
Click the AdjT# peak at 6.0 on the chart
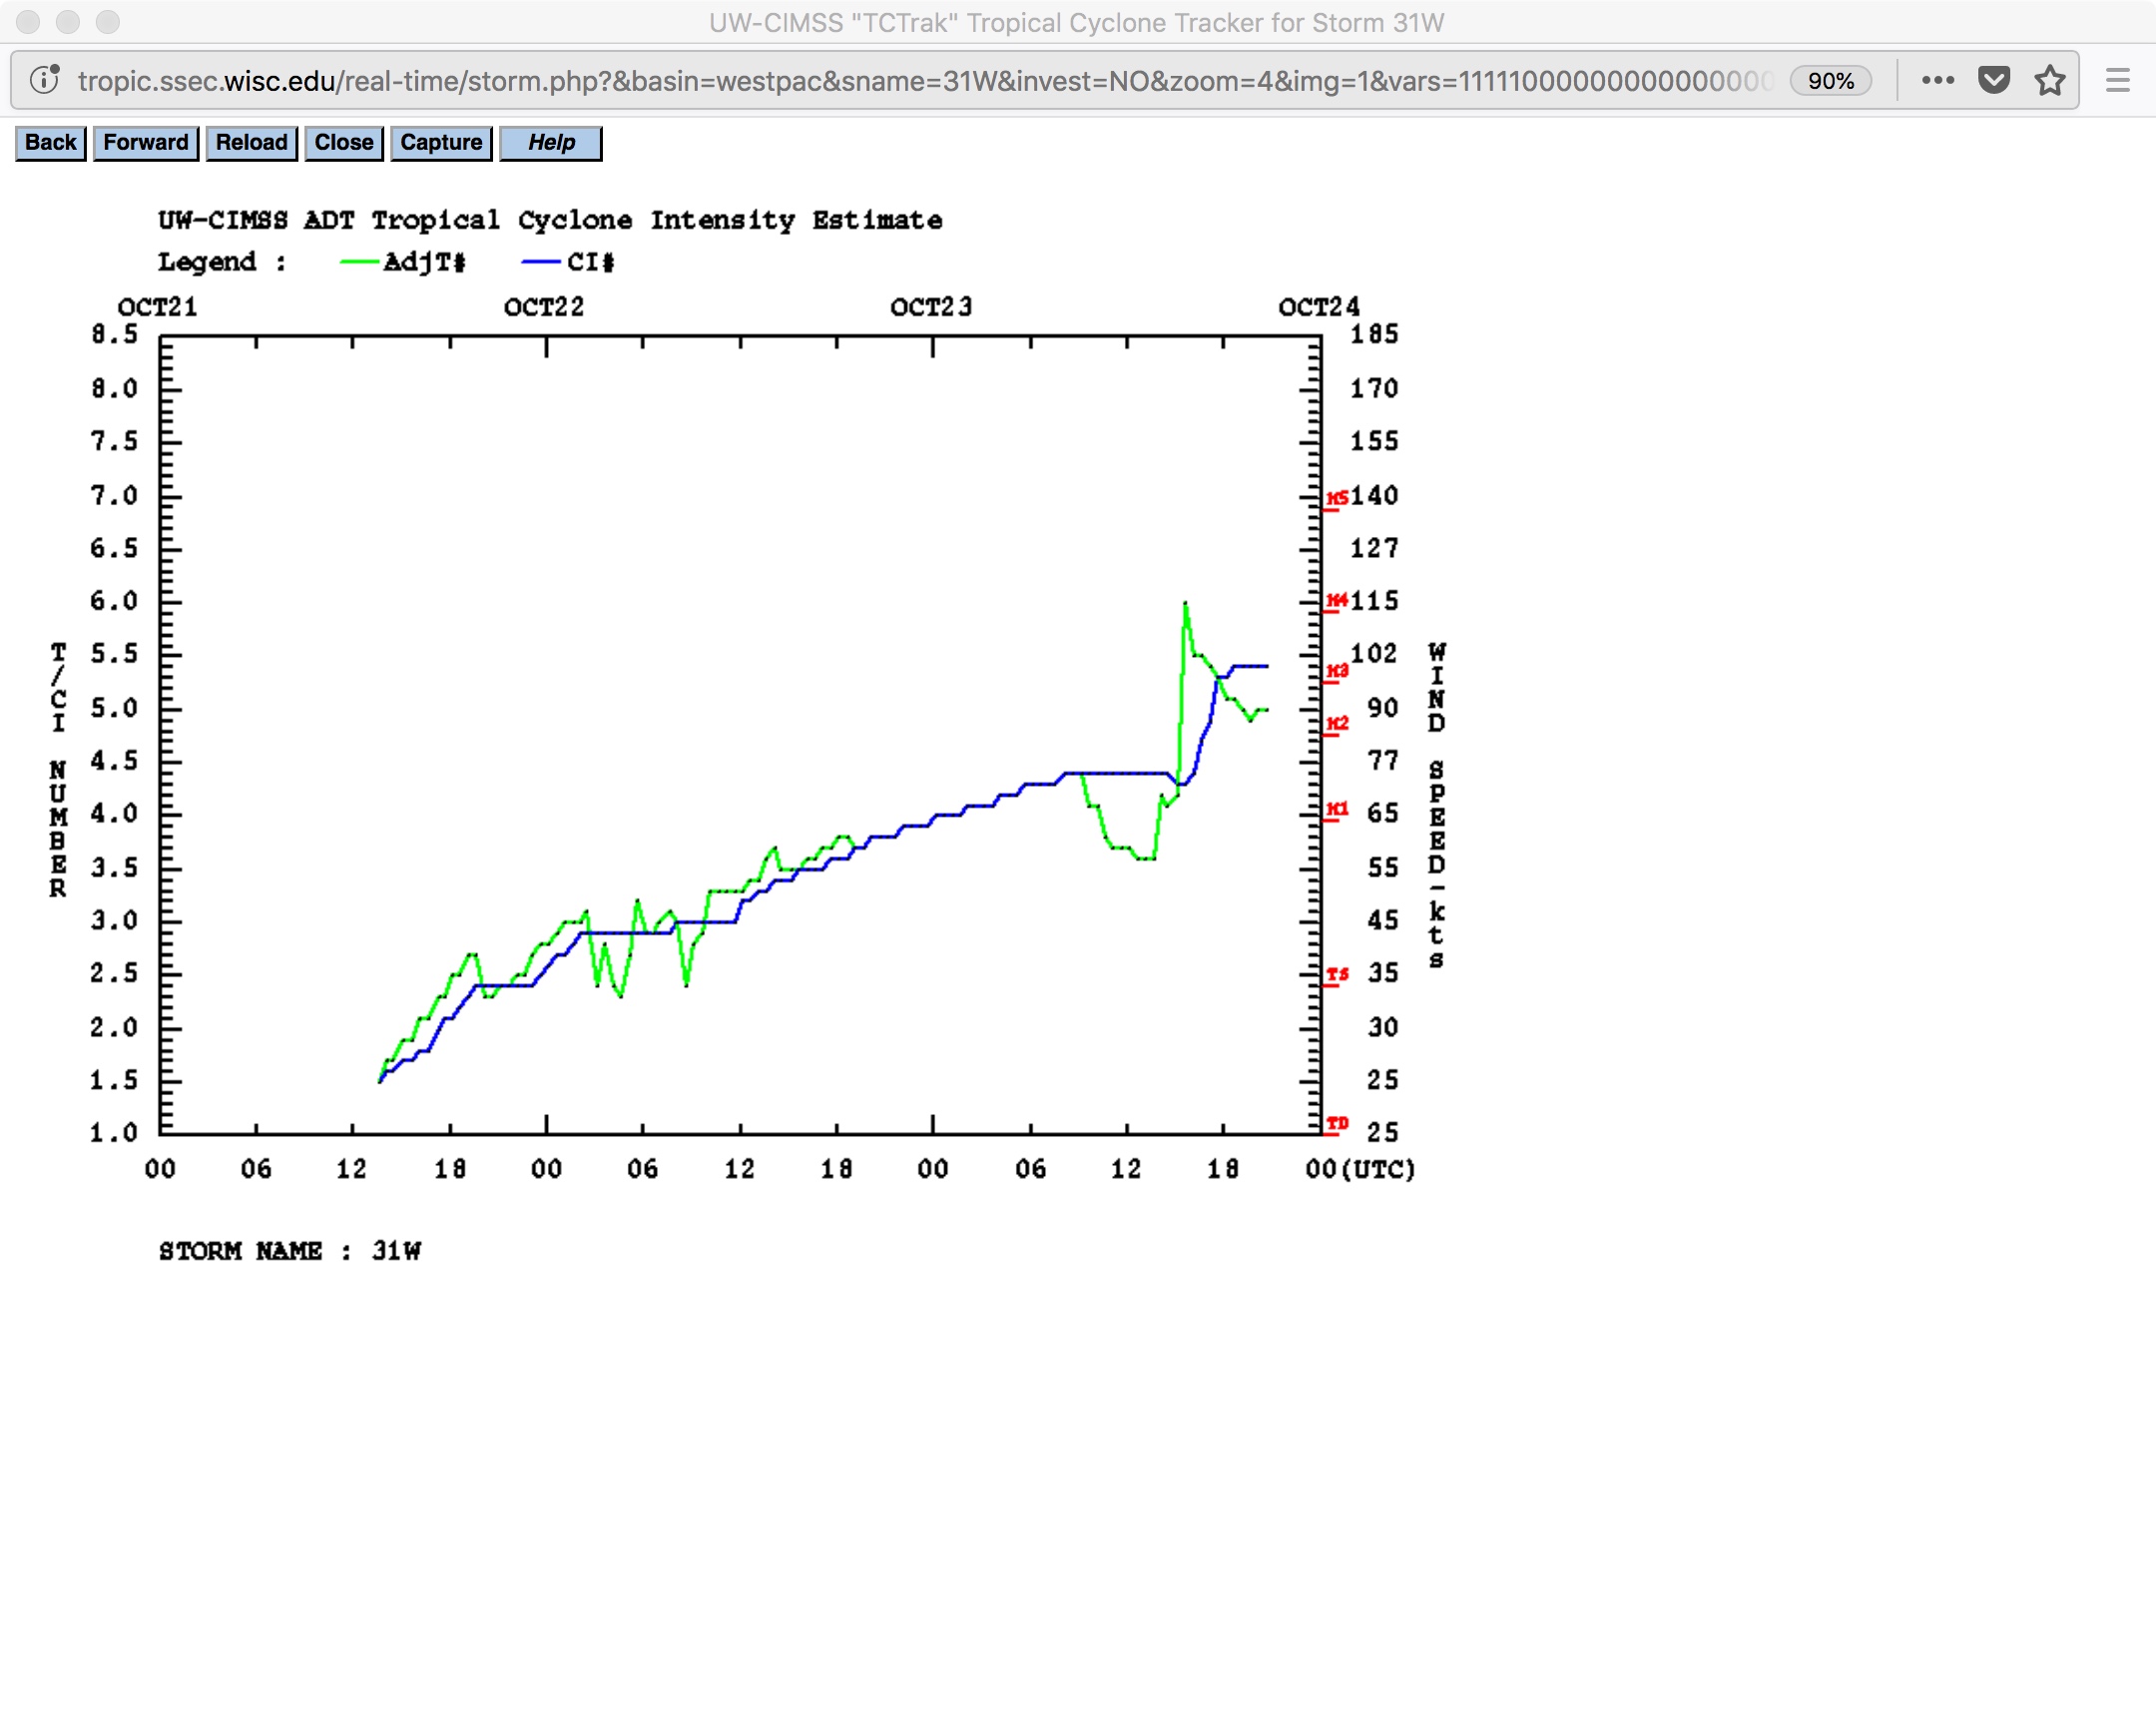(1185, 603)
